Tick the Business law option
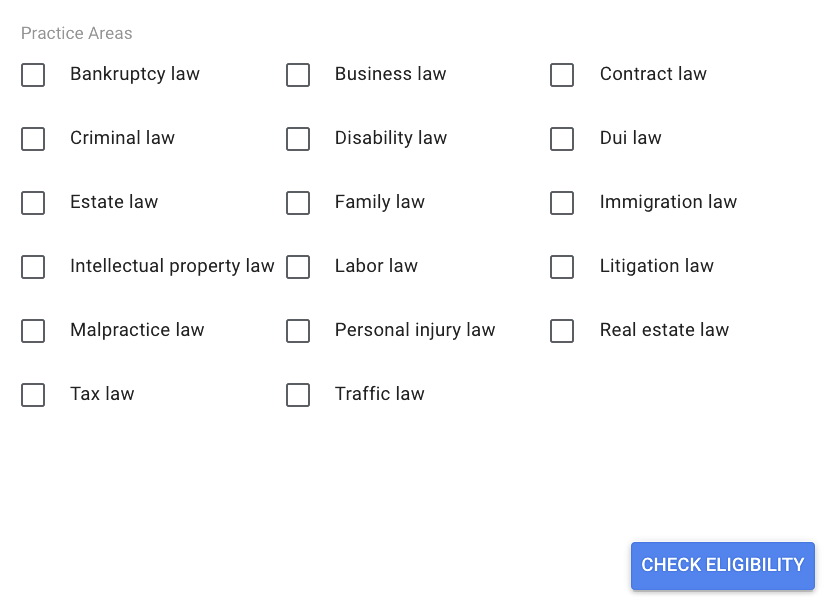Viewport: 830px width, 605px height. [298, 75]
